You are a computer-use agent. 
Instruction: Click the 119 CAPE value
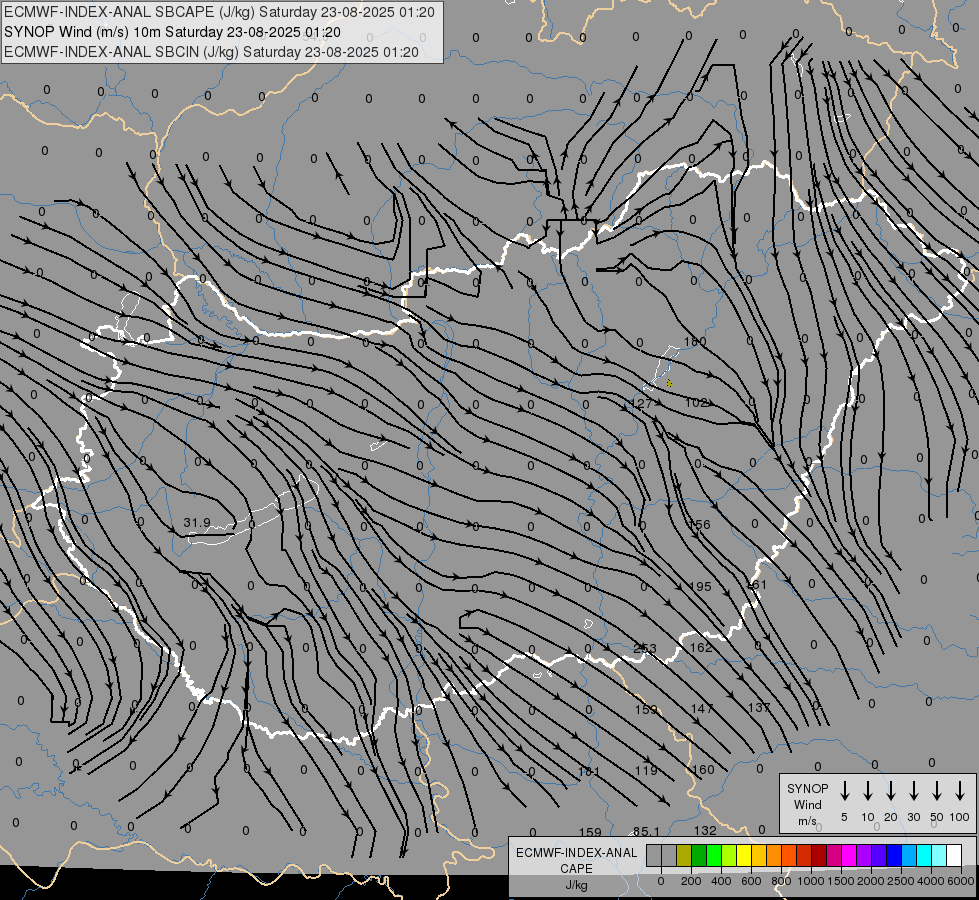pyautogui.click(x=646, y=770)
